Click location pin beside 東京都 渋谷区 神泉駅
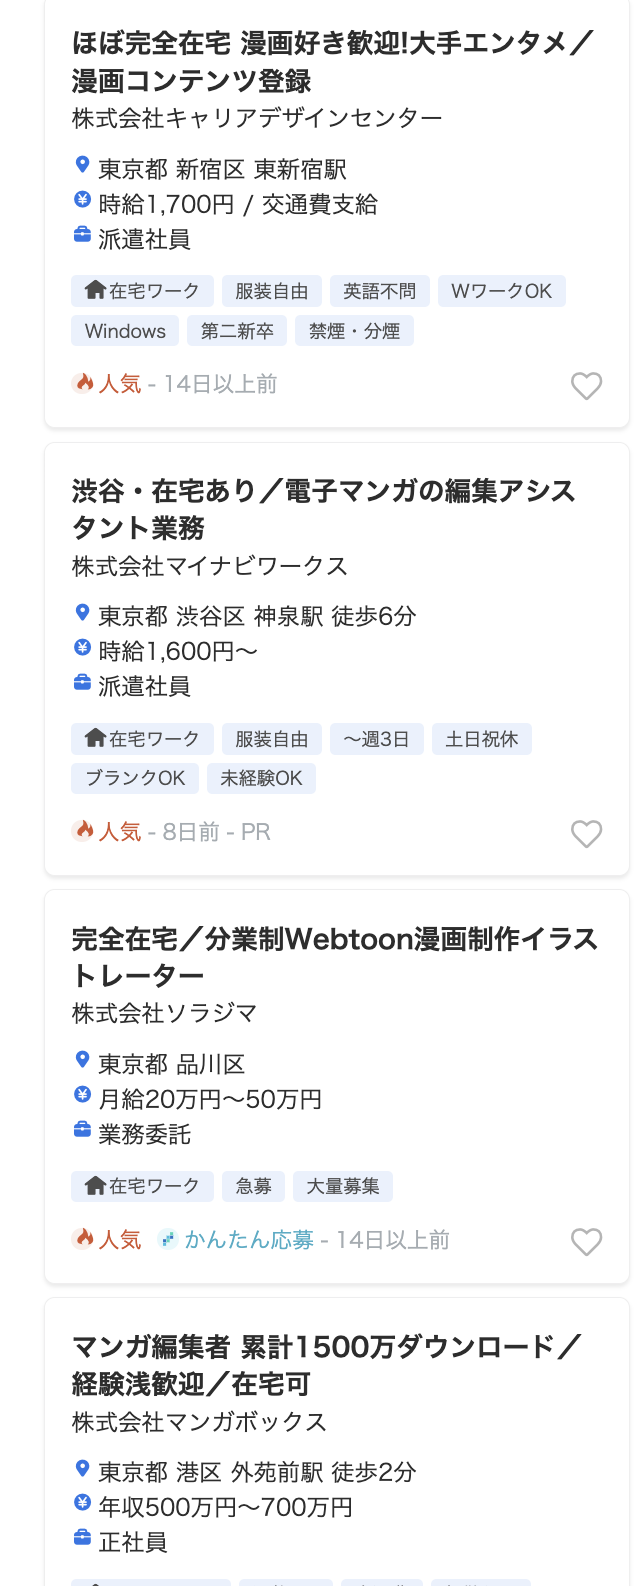This screenshot has height=1586, width=638. click(83, 613)
